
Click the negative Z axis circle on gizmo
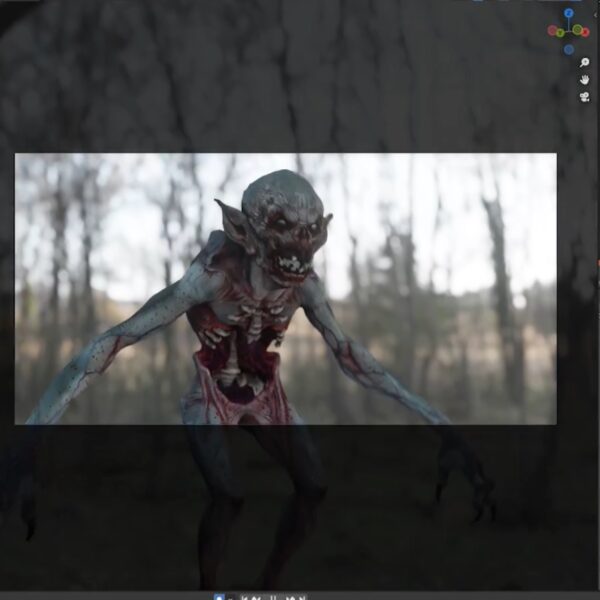569,49
